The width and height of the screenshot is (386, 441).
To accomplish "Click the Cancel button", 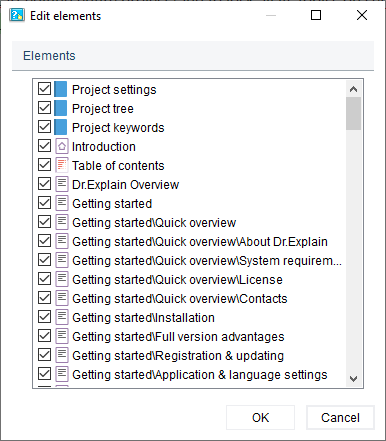I will 340,418.
